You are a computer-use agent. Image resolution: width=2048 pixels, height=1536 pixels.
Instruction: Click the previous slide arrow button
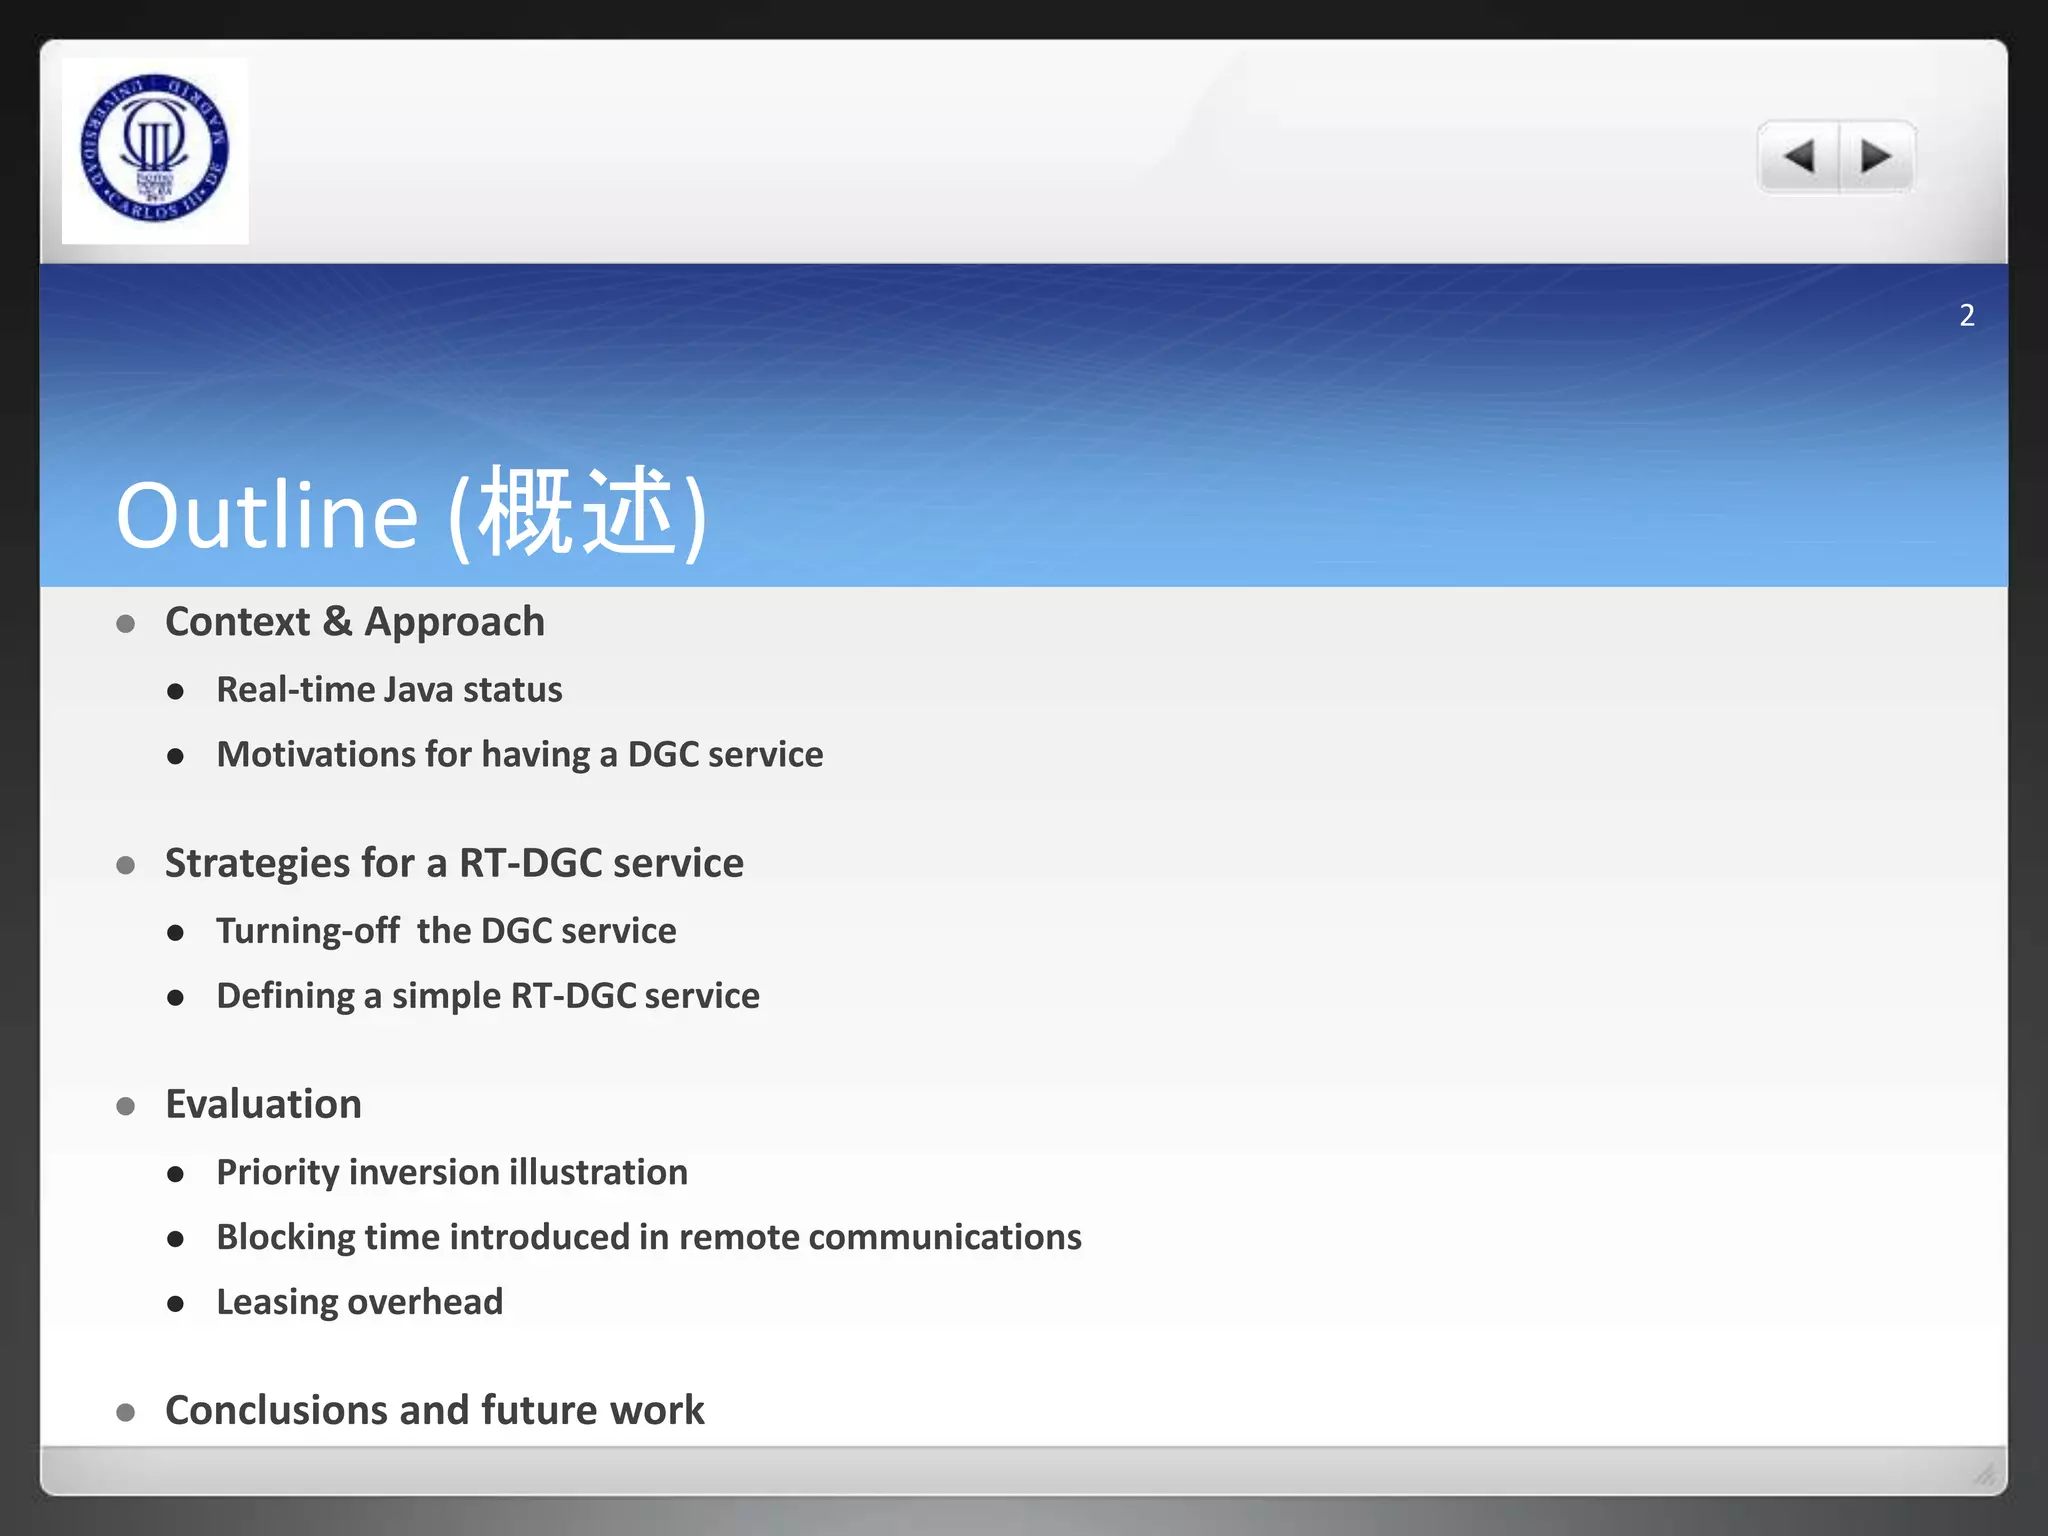[1798, 157]
